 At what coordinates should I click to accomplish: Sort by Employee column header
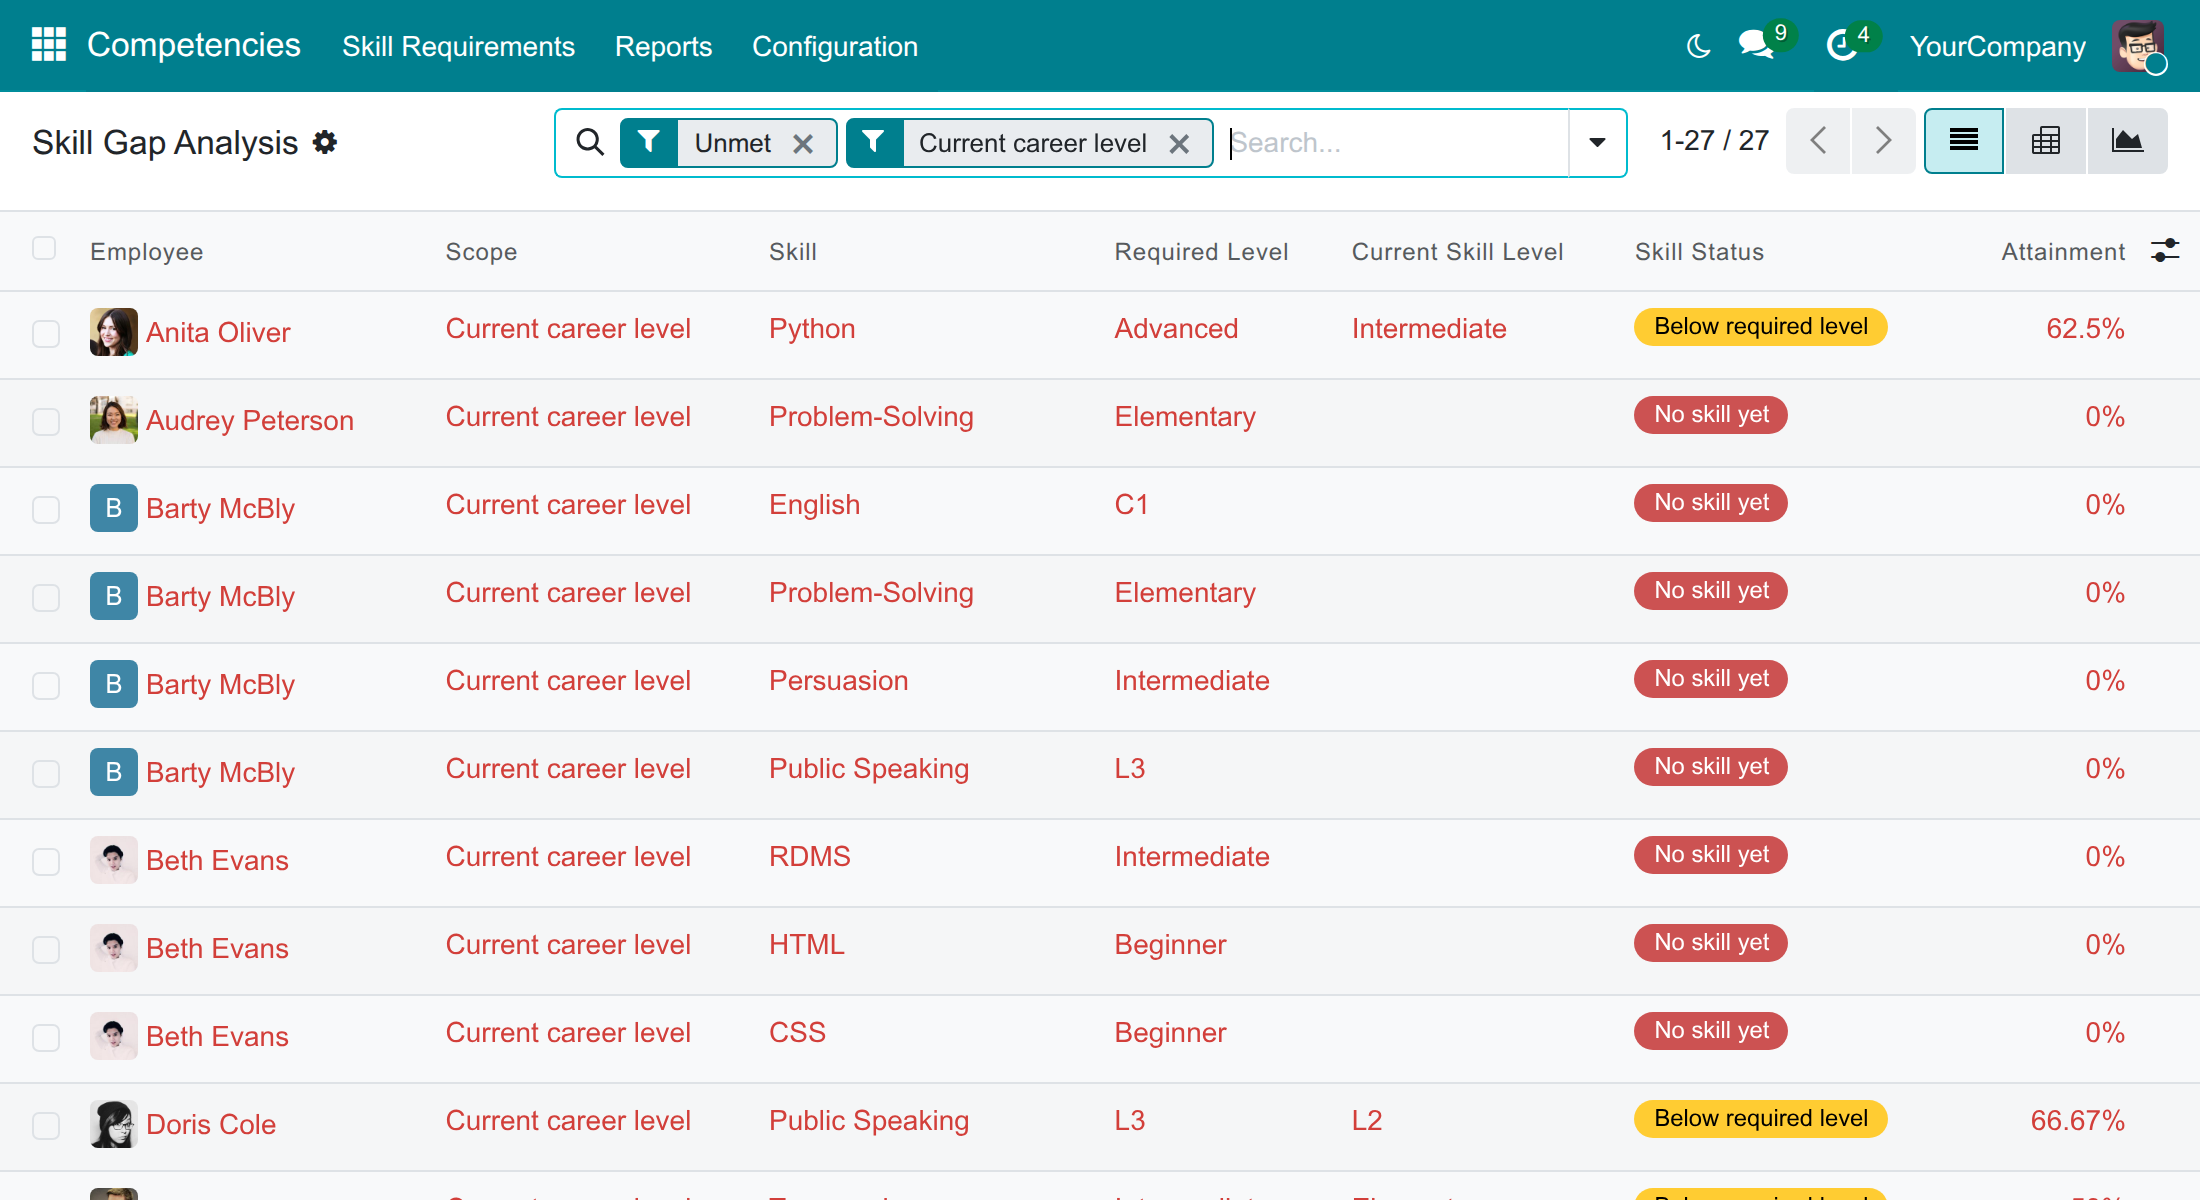tap(147, 252)
